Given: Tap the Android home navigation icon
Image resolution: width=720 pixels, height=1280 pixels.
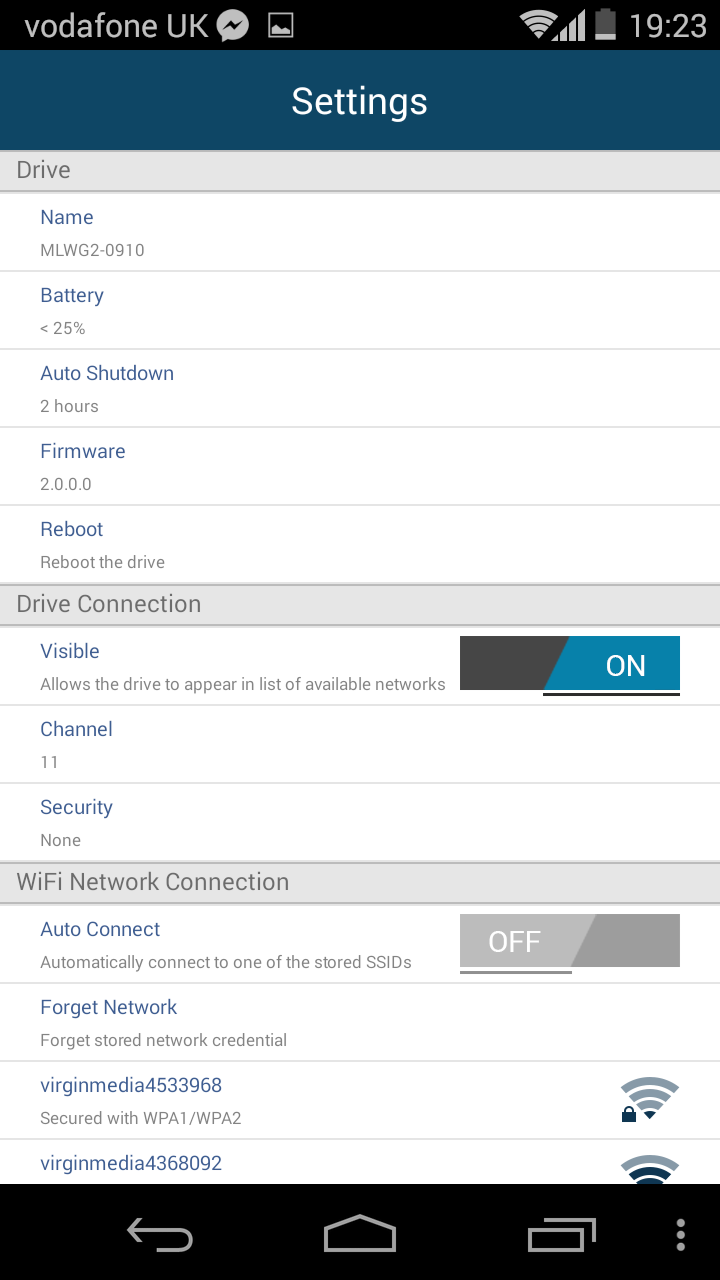Looking at the screenshot, I should 360,1234.
